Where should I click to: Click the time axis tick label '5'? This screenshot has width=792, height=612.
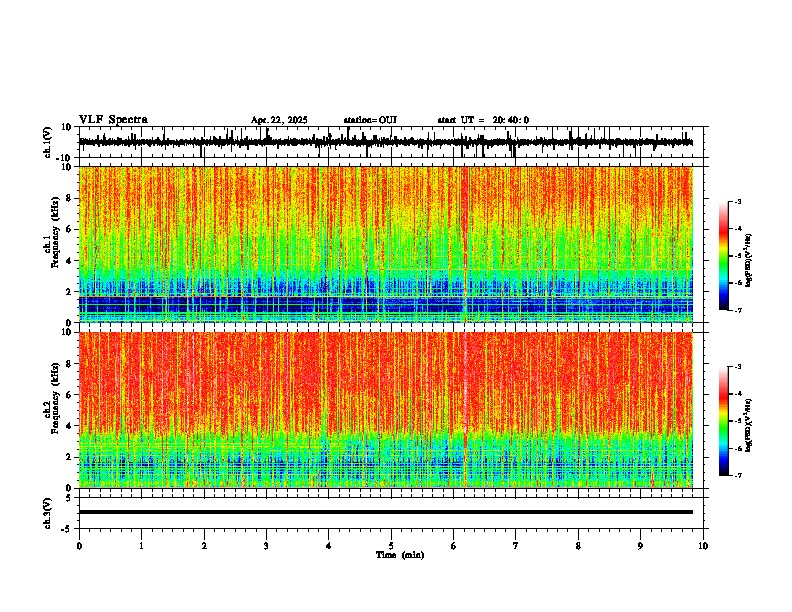(391, 546)
